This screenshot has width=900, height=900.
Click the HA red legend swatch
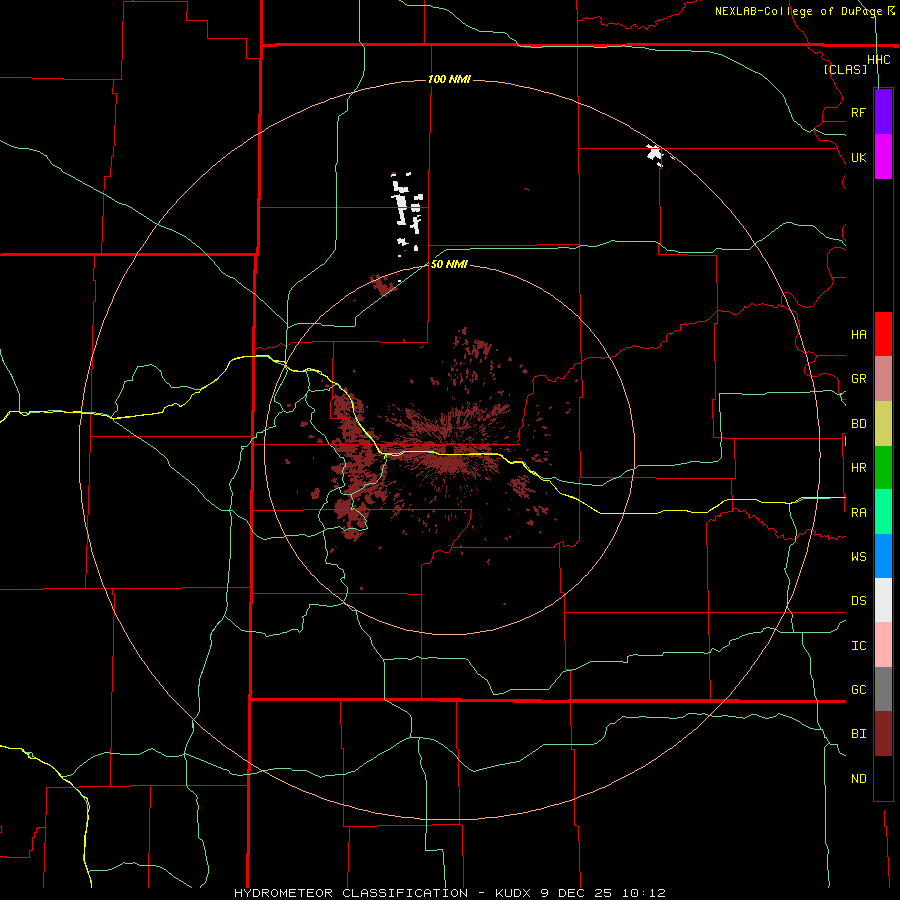click(x=883, y=334)
